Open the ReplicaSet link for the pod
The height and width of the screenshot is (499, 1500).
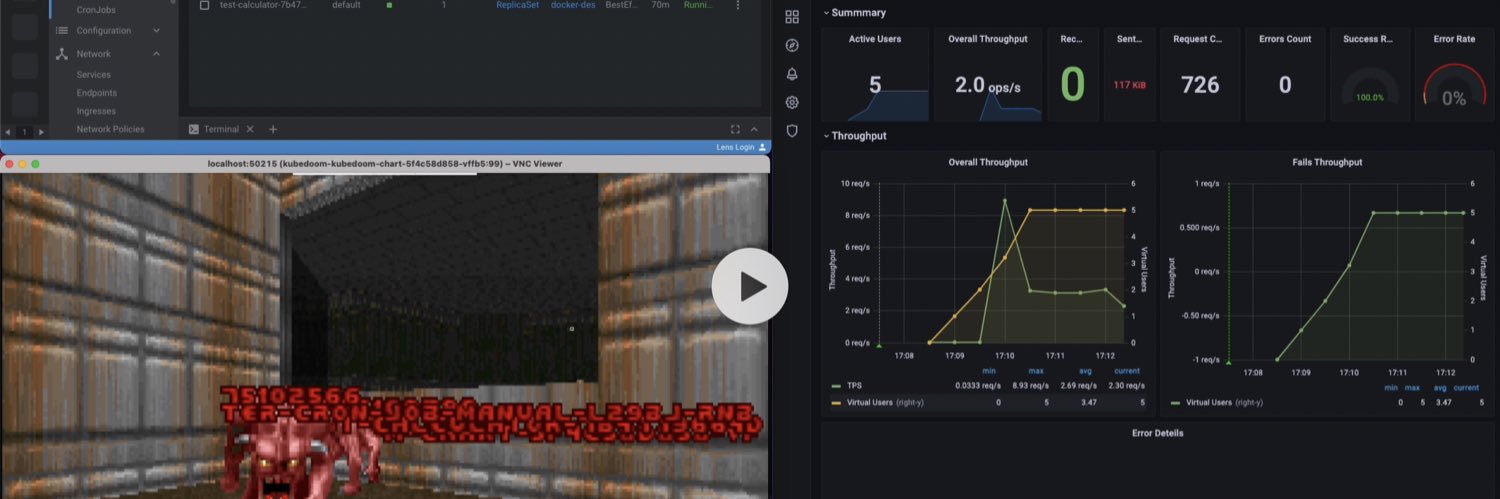click(518, 5)
